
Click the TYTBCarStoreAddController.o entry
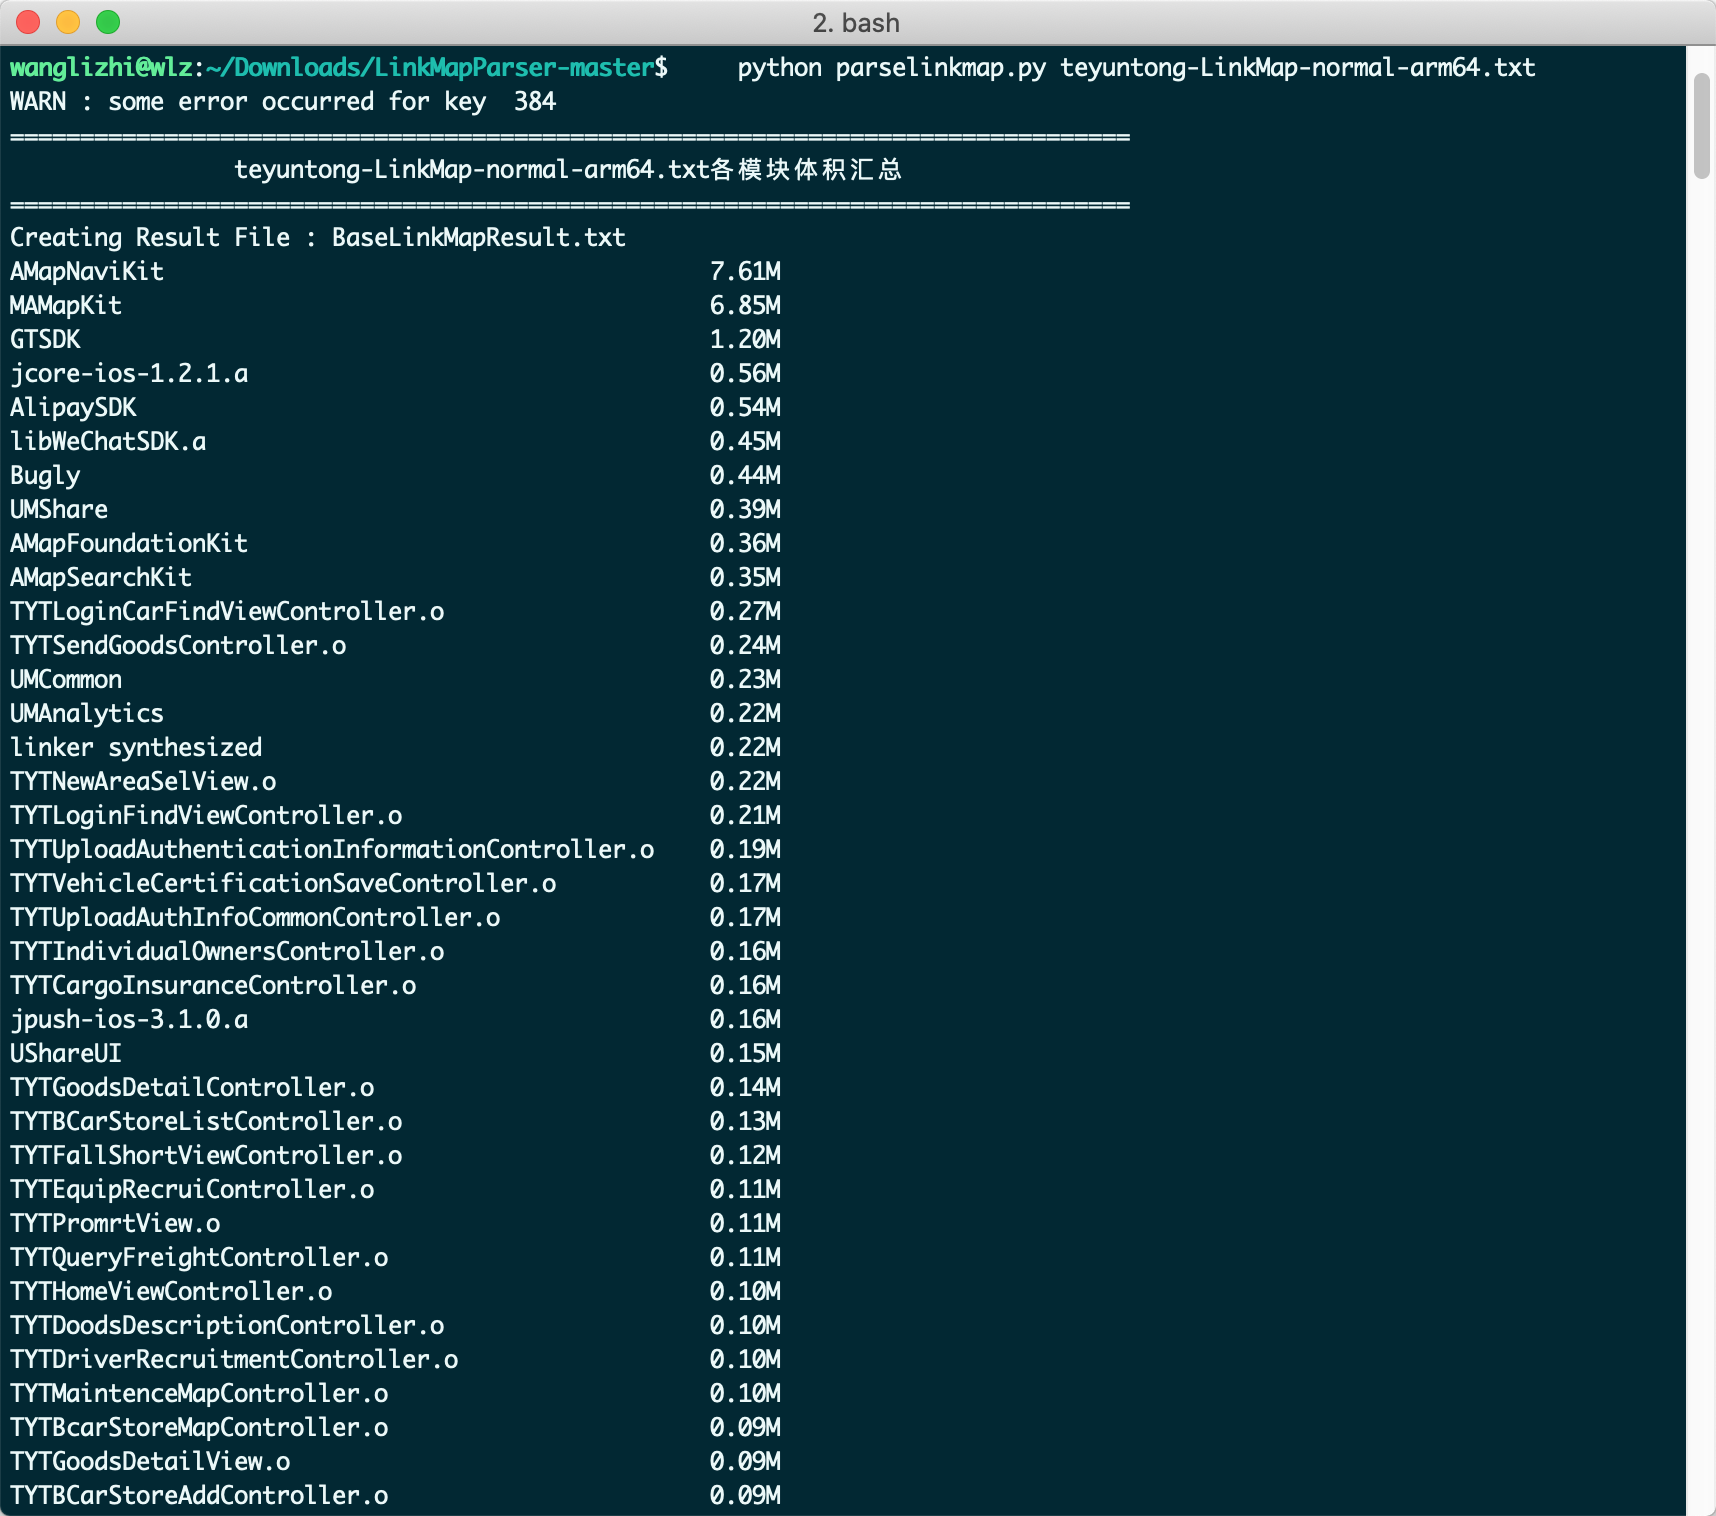tap(199, 1496)
